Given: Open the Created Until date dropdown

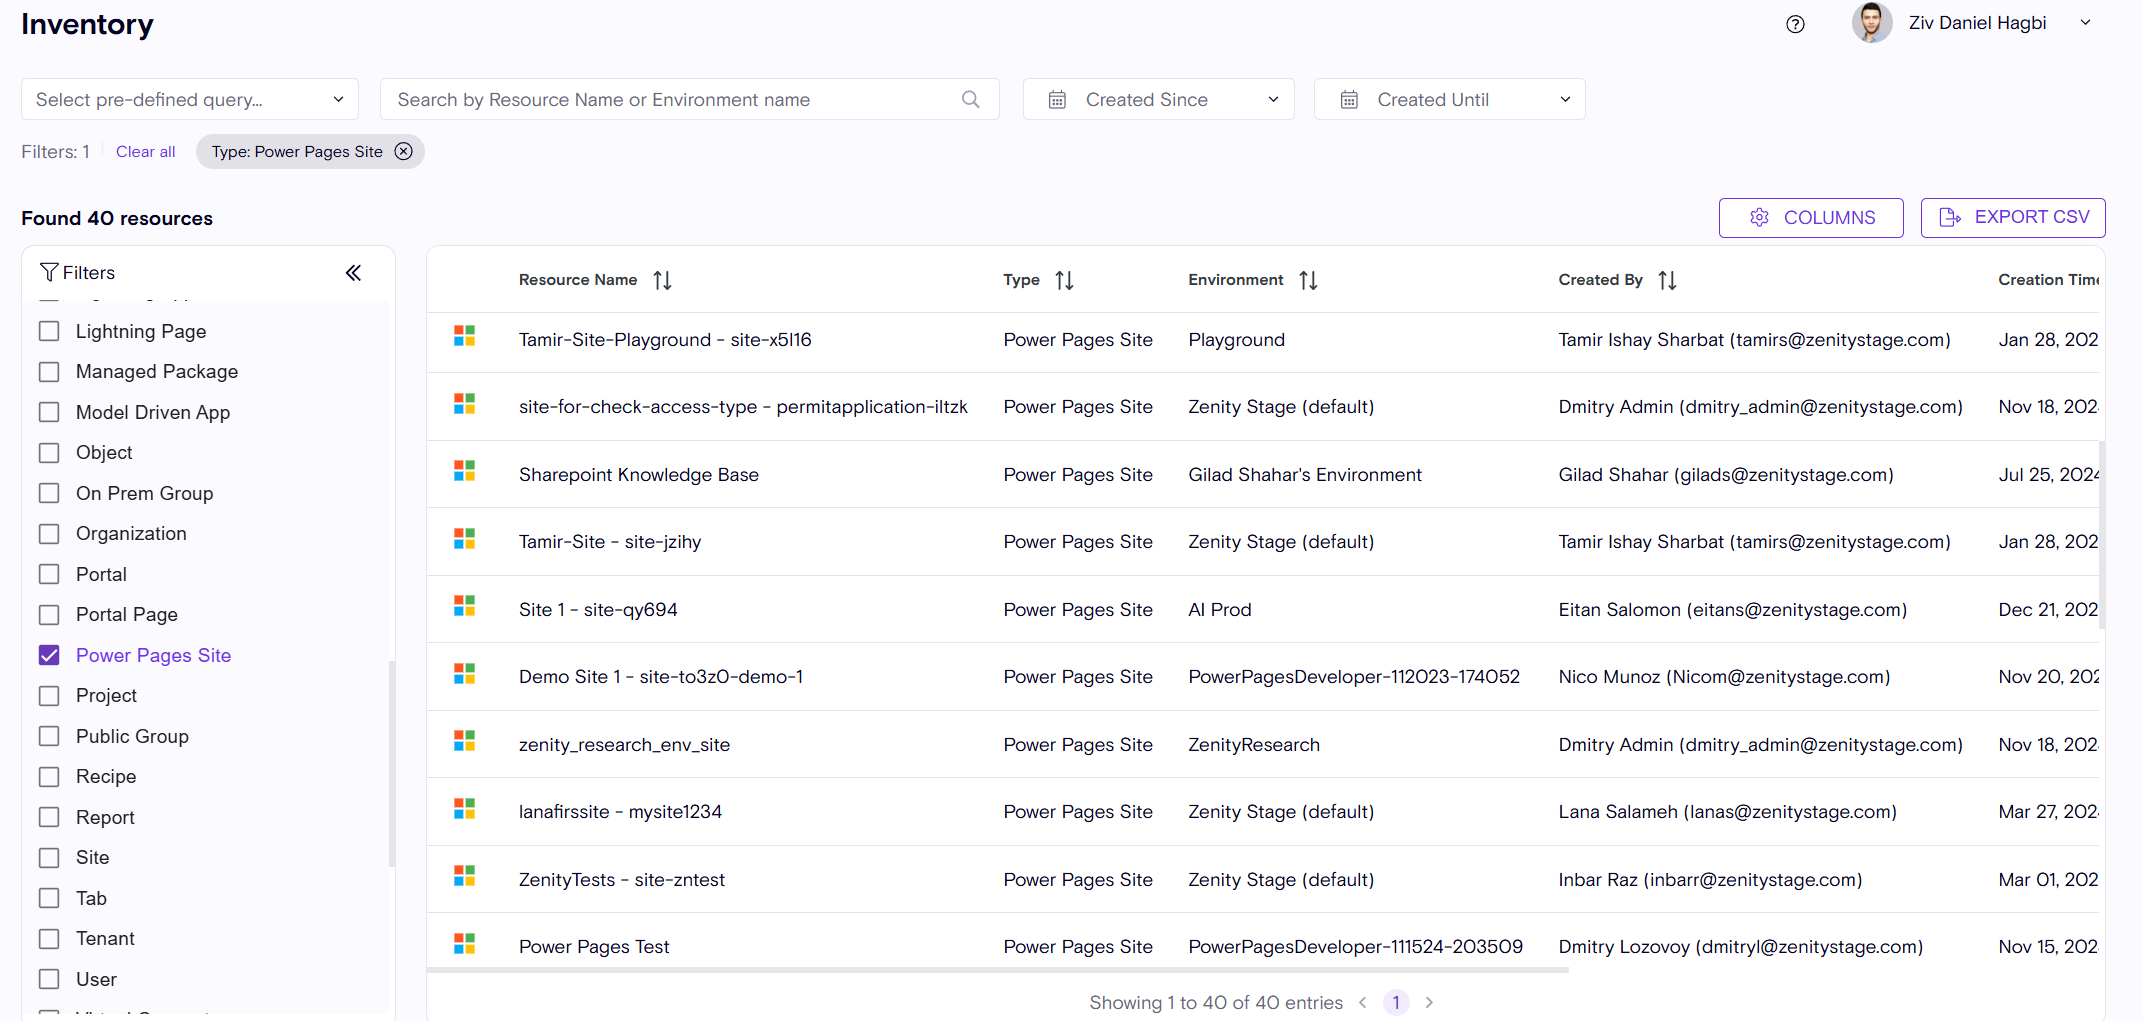Looking at the screenshot, I should click(1449, 99).
